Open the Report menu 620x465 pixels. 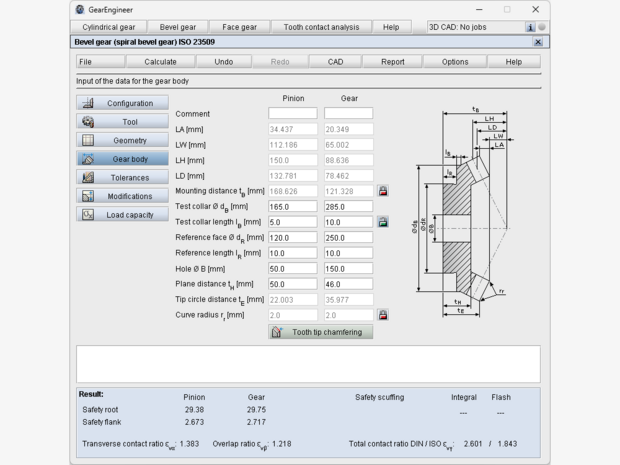[392, 62]
